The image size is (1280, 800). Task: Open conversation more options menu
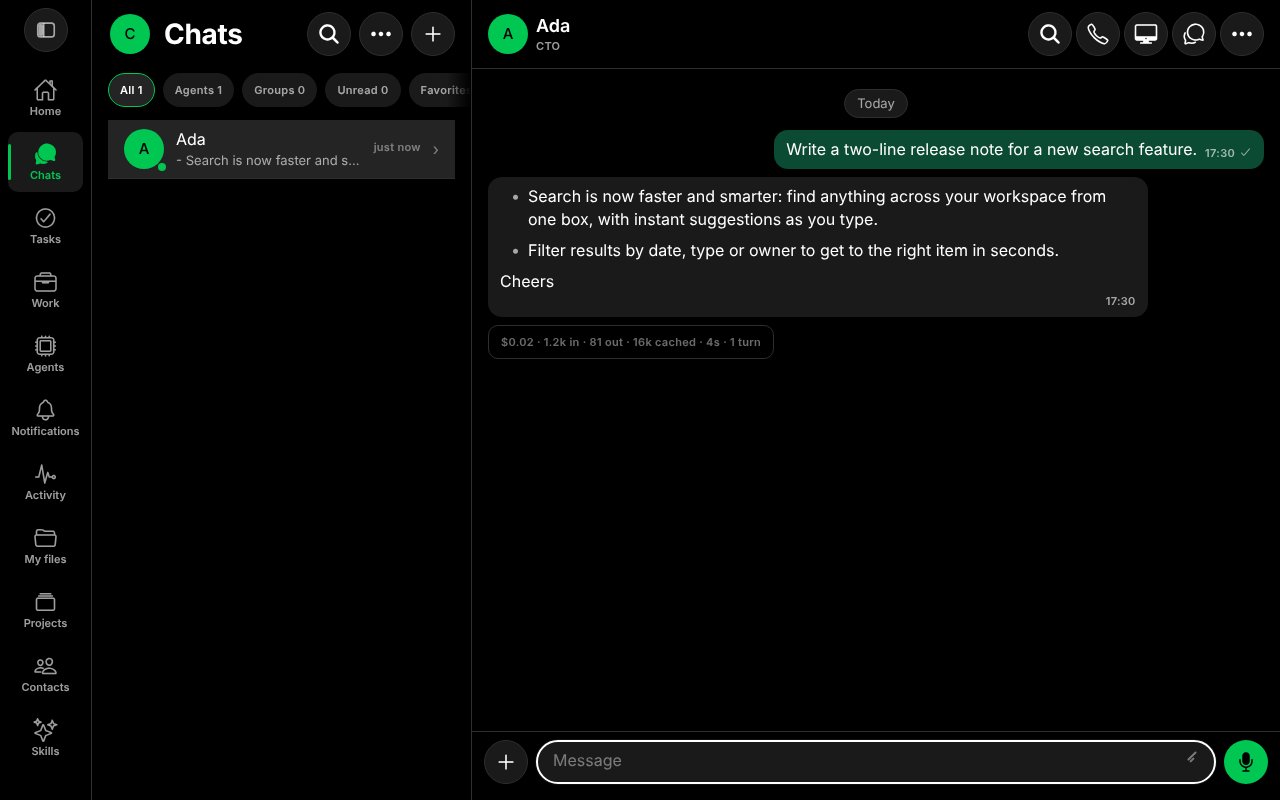tap(1242, 34)
